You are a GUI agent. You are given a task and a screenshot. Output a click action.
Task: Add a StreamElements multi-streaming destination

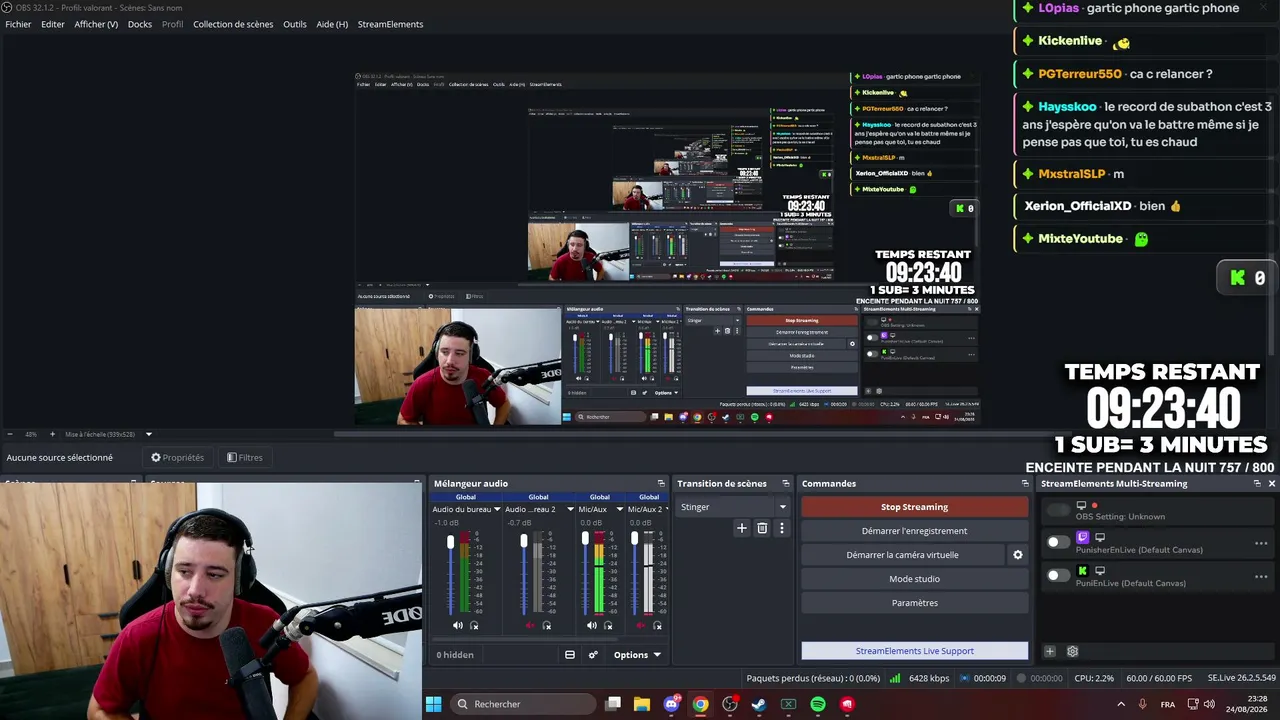1050,651
